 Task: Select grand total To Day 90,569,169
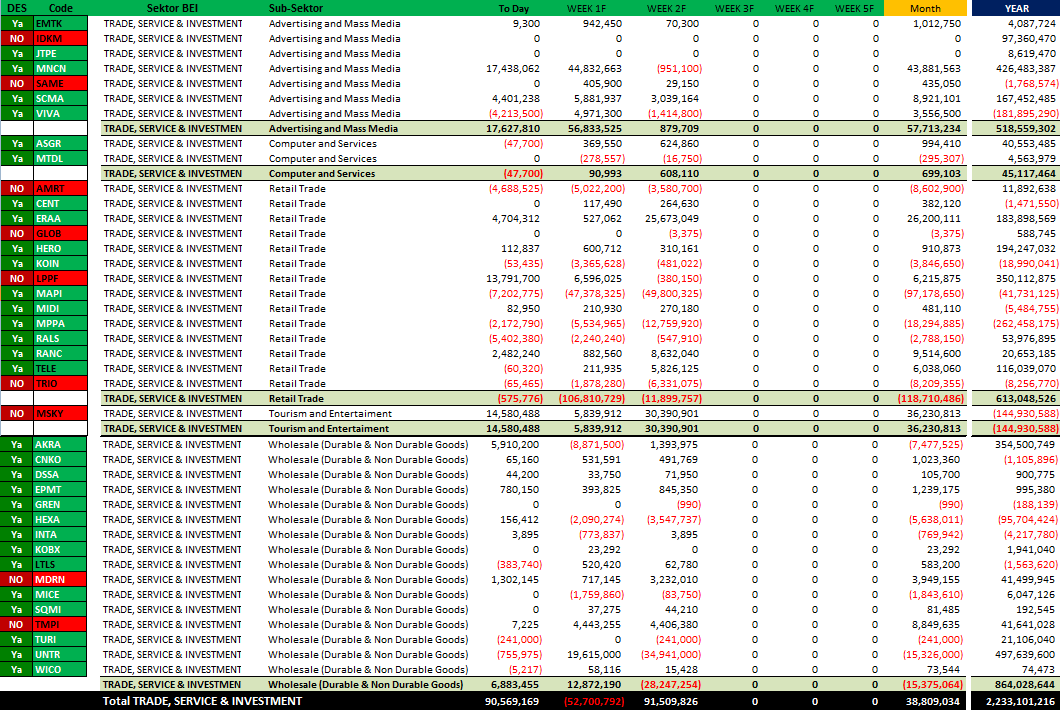tap(512, 701)
